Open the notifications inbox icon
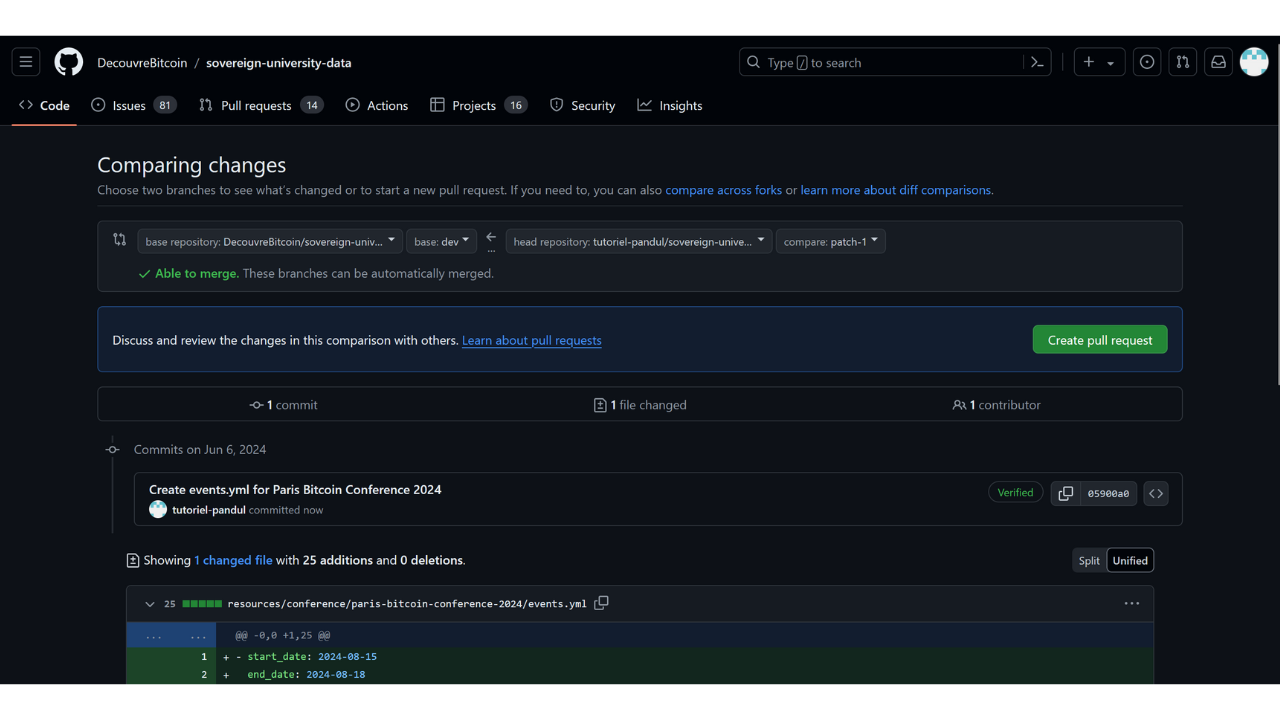 coord(1218,62)
